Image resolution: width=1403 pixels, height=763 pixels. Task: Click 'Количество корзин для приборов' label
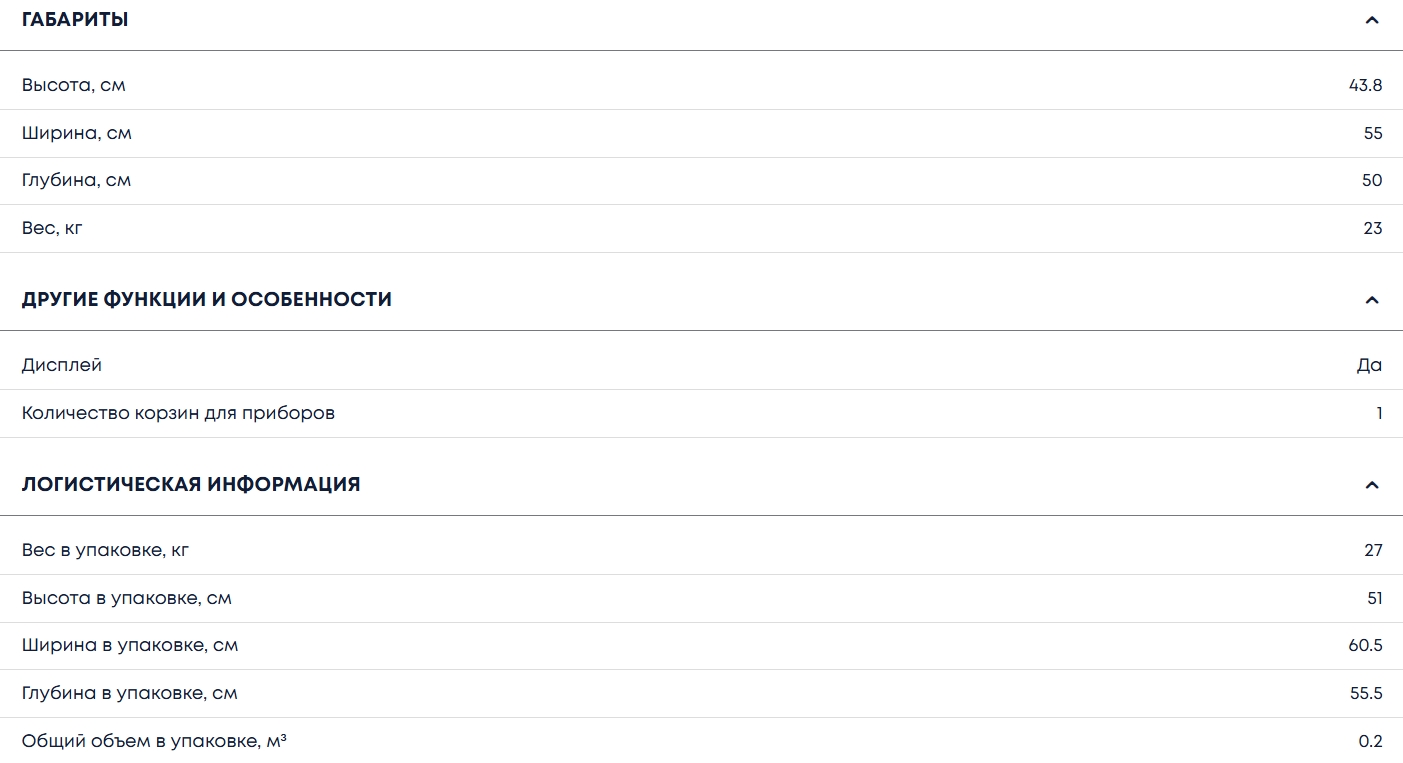pos(178,413)
